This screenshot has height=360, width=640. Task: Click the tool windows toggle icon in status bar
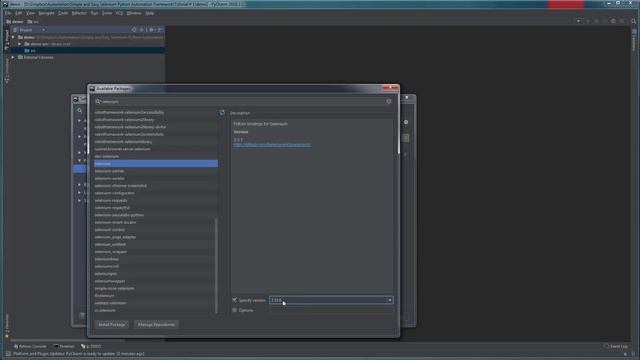[x=8, y=354]
